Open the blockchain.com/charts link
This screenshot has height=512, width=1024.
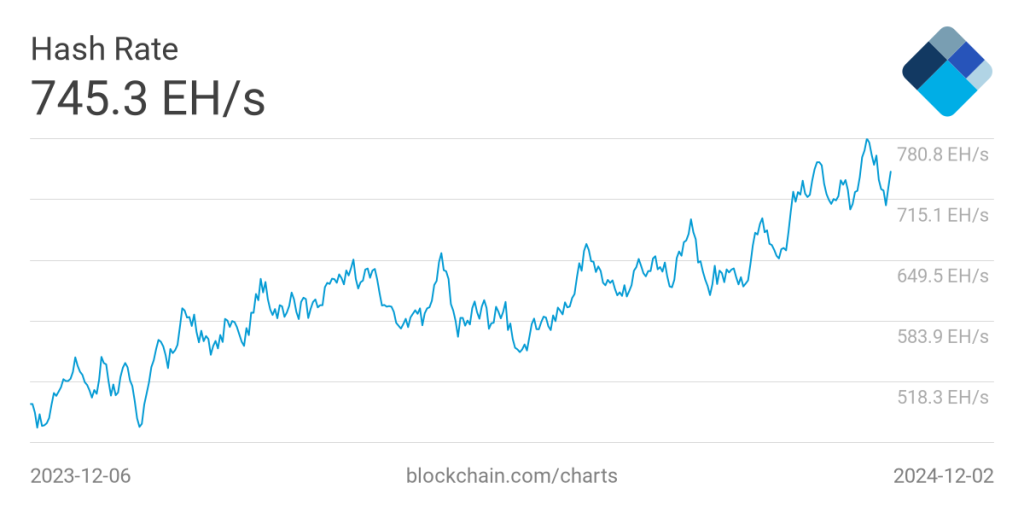tap(512, 476)
